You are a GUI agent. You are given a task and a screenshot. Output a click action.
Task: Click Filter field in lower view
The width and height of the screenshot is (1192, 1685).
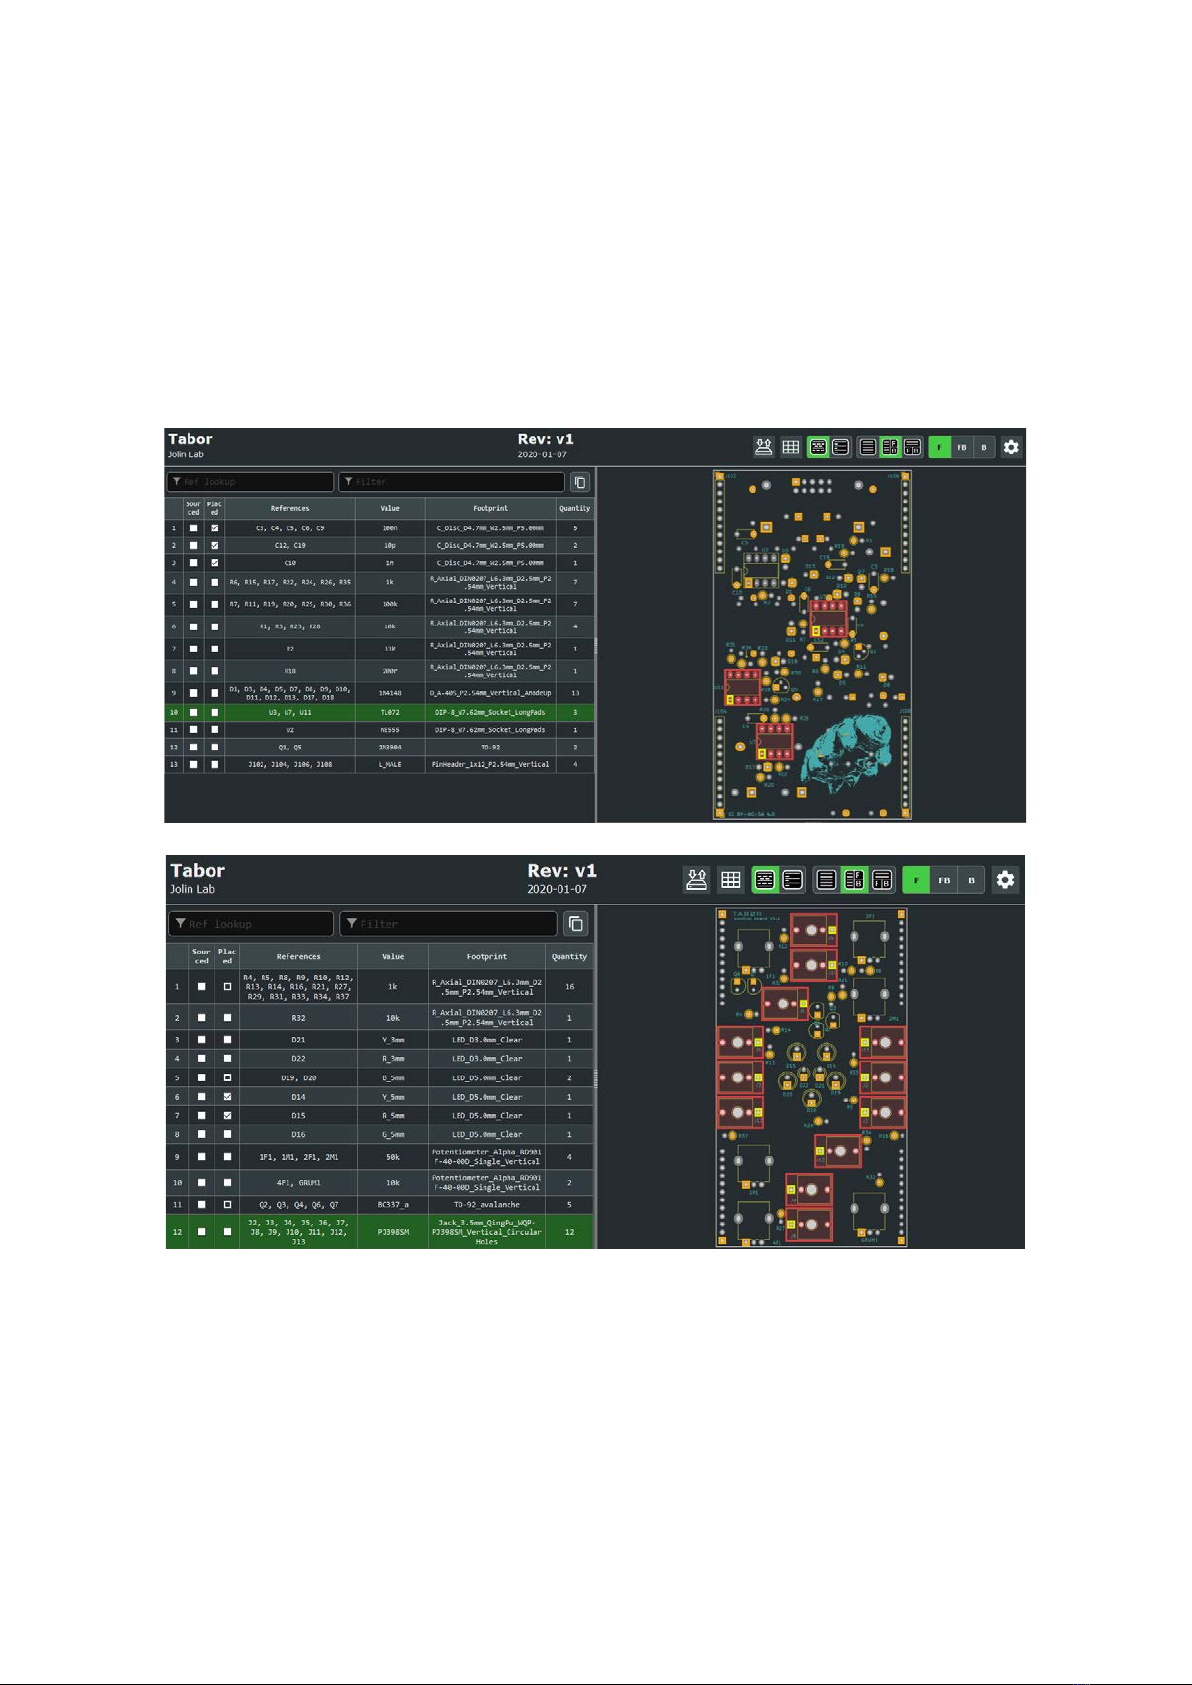(x=448, y=924)
